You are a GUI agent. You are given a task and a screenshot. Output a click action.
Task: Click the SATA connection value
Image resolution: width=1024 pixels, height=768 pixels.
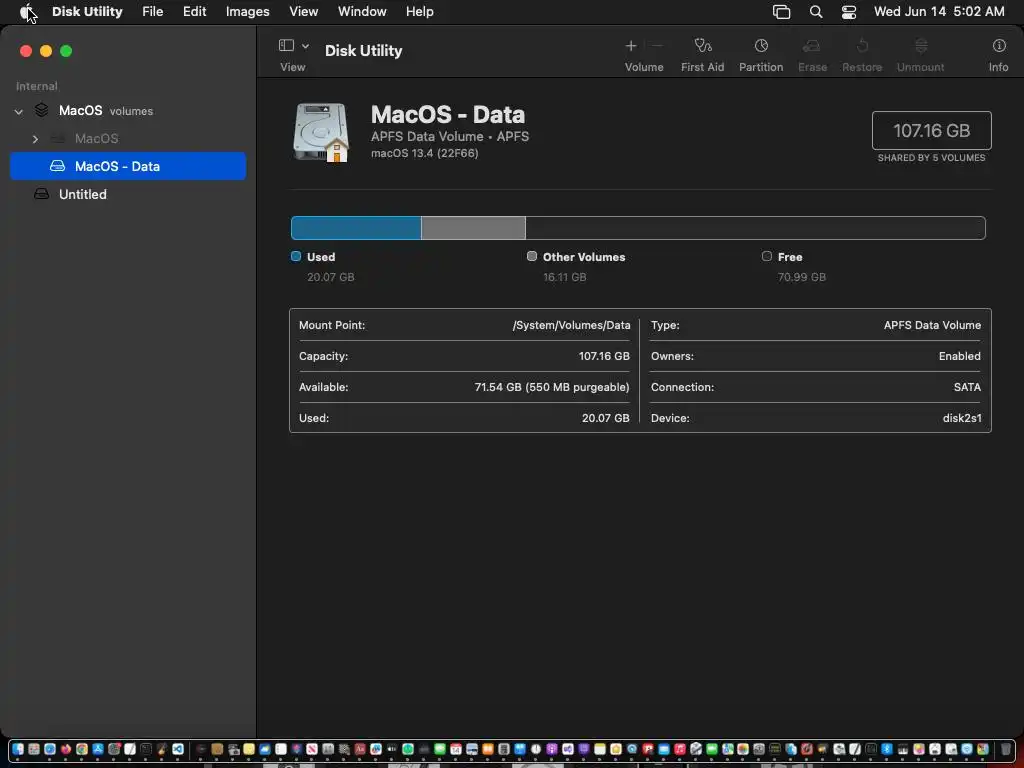click(x=967, y=387)
